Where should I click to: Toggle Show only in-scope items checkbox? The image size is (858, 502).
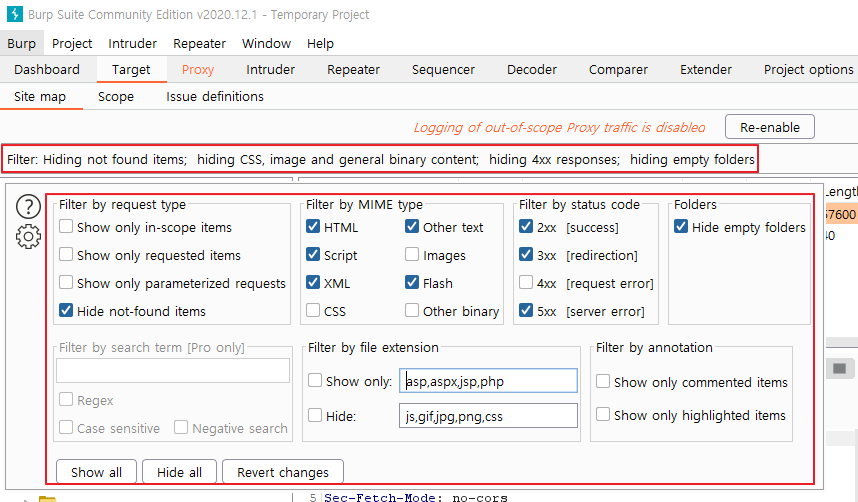click(66, 227)
